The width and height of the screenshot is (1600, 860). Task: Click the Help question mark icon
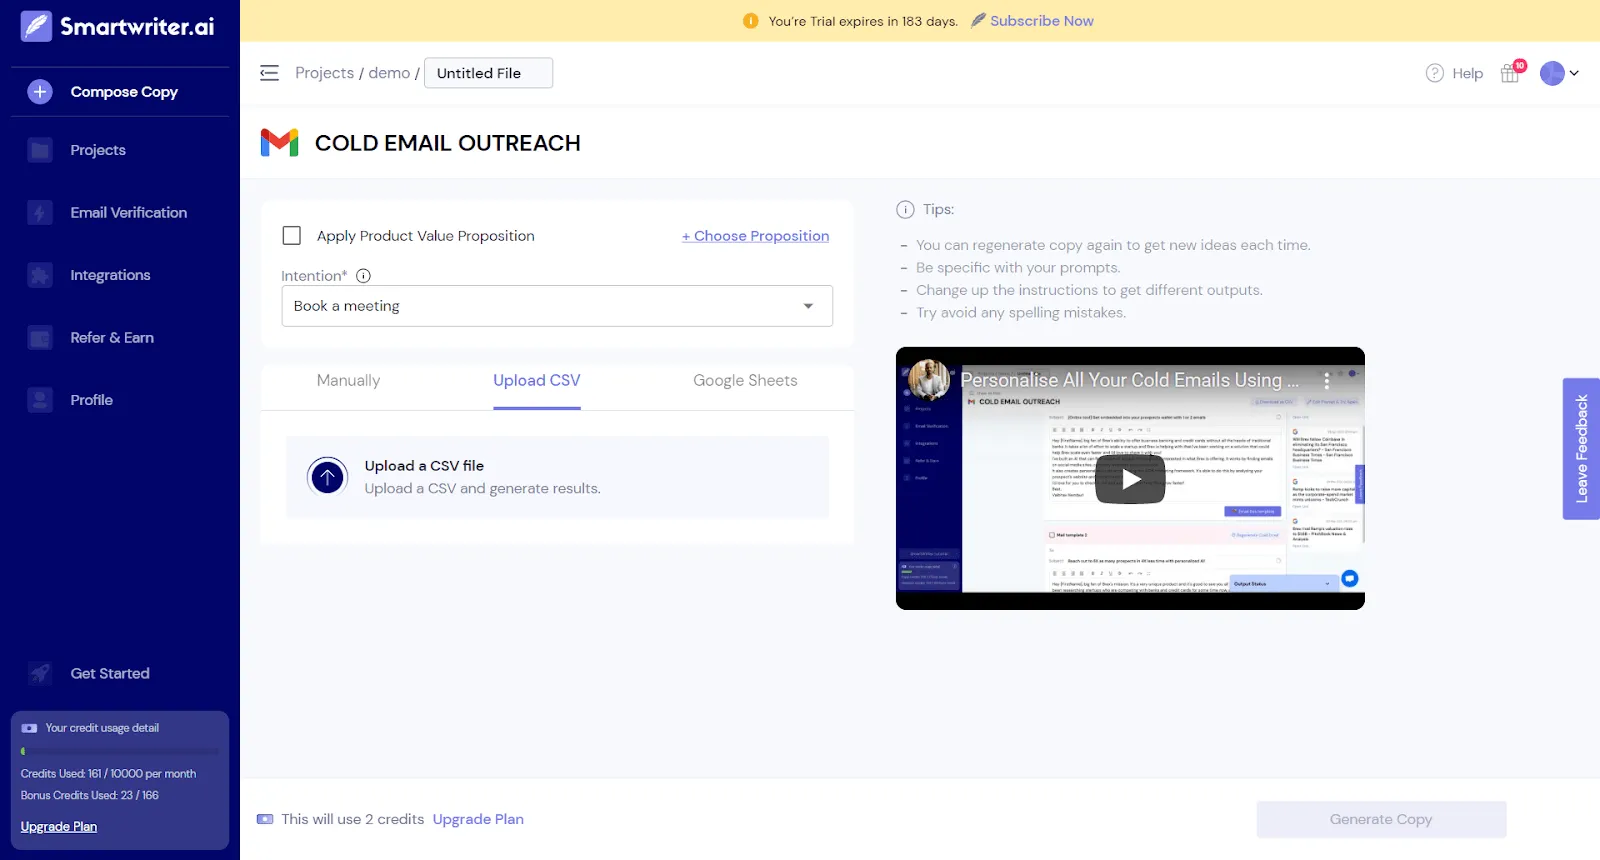tap(1434, 73)
